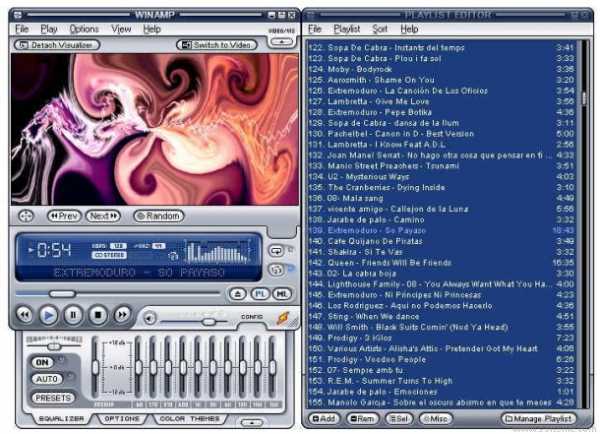The width and height of the screenshot is (600, 434).
Task: Select Pachelbel - Canon in D entry
Action: [x=441, y=134]
